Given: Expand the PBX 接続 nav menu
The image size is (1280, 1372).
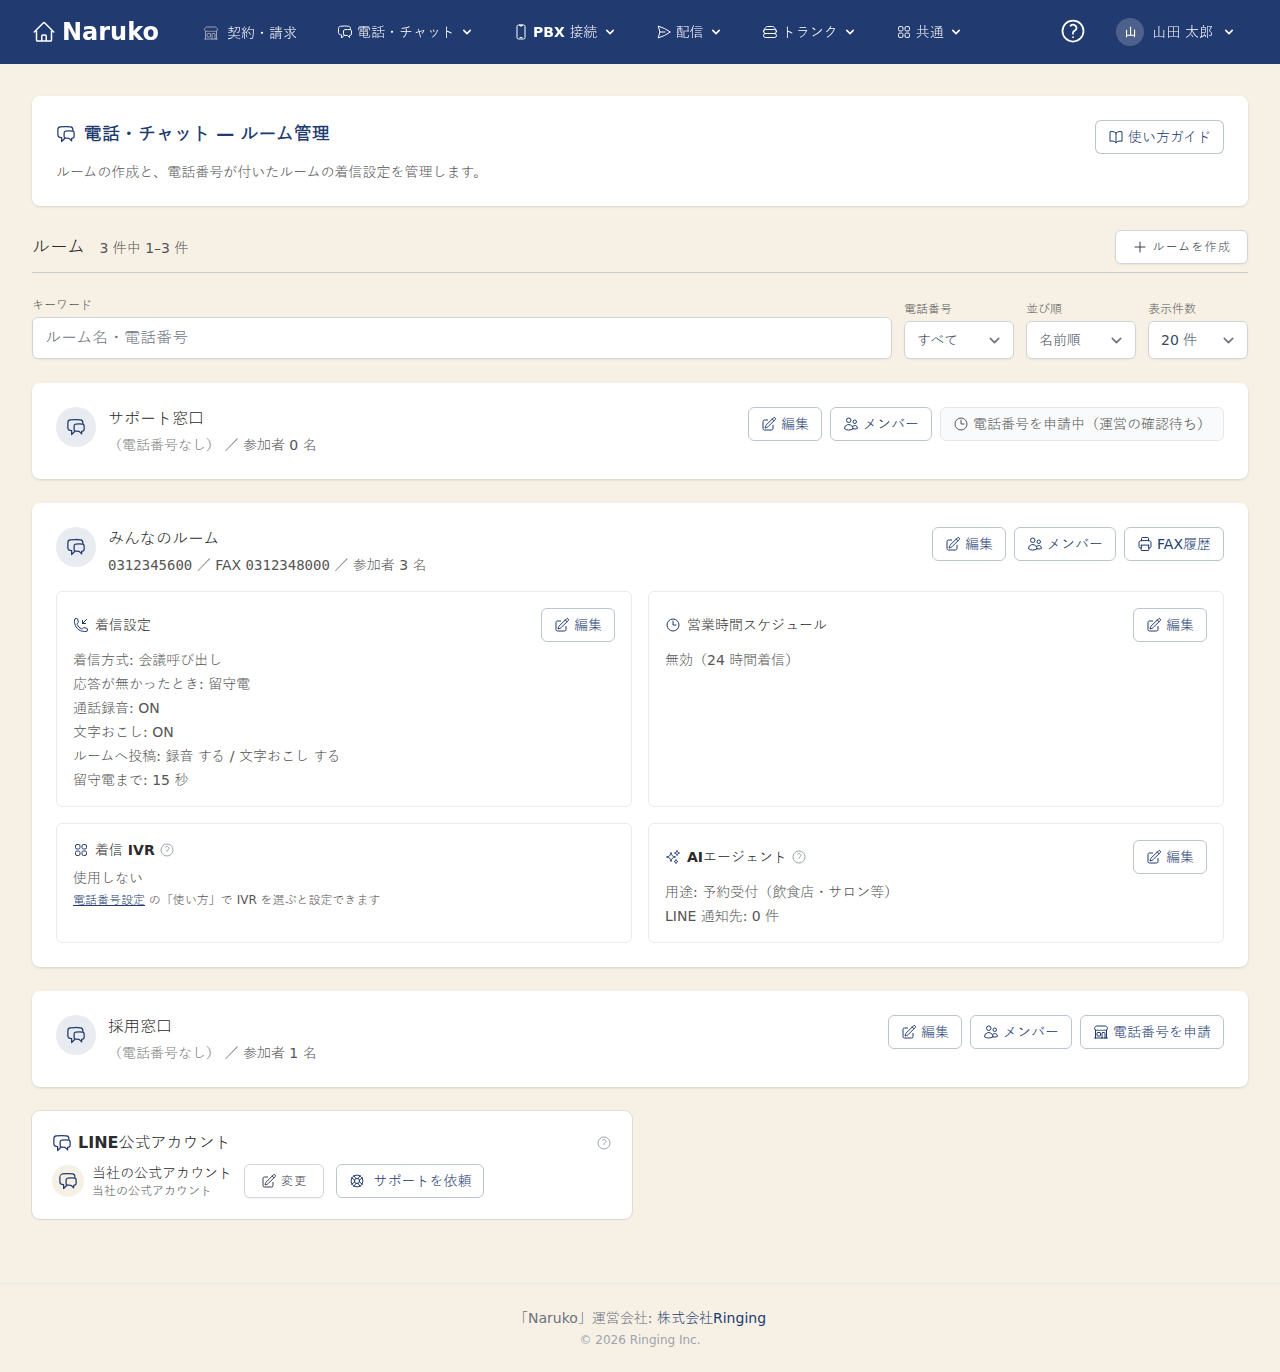Looking at the screenshot, I should 565,32.
